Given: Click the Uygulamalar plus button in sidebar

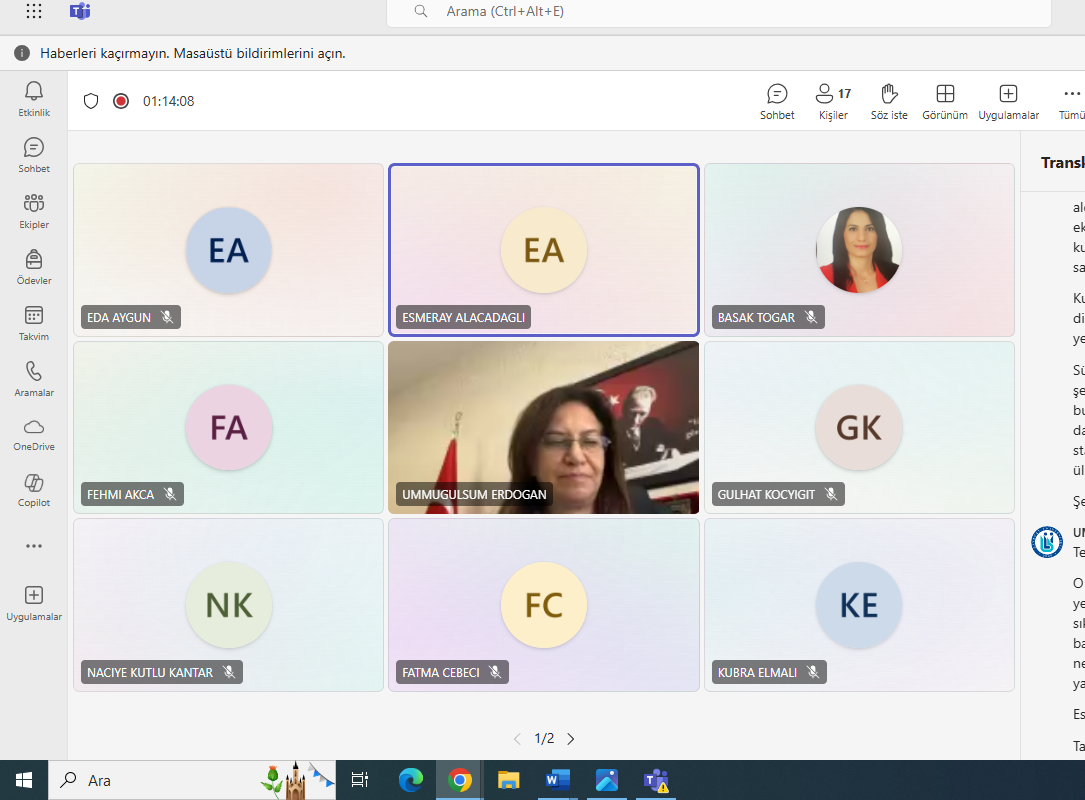Looking at the screenshot, I should point(34,602).
